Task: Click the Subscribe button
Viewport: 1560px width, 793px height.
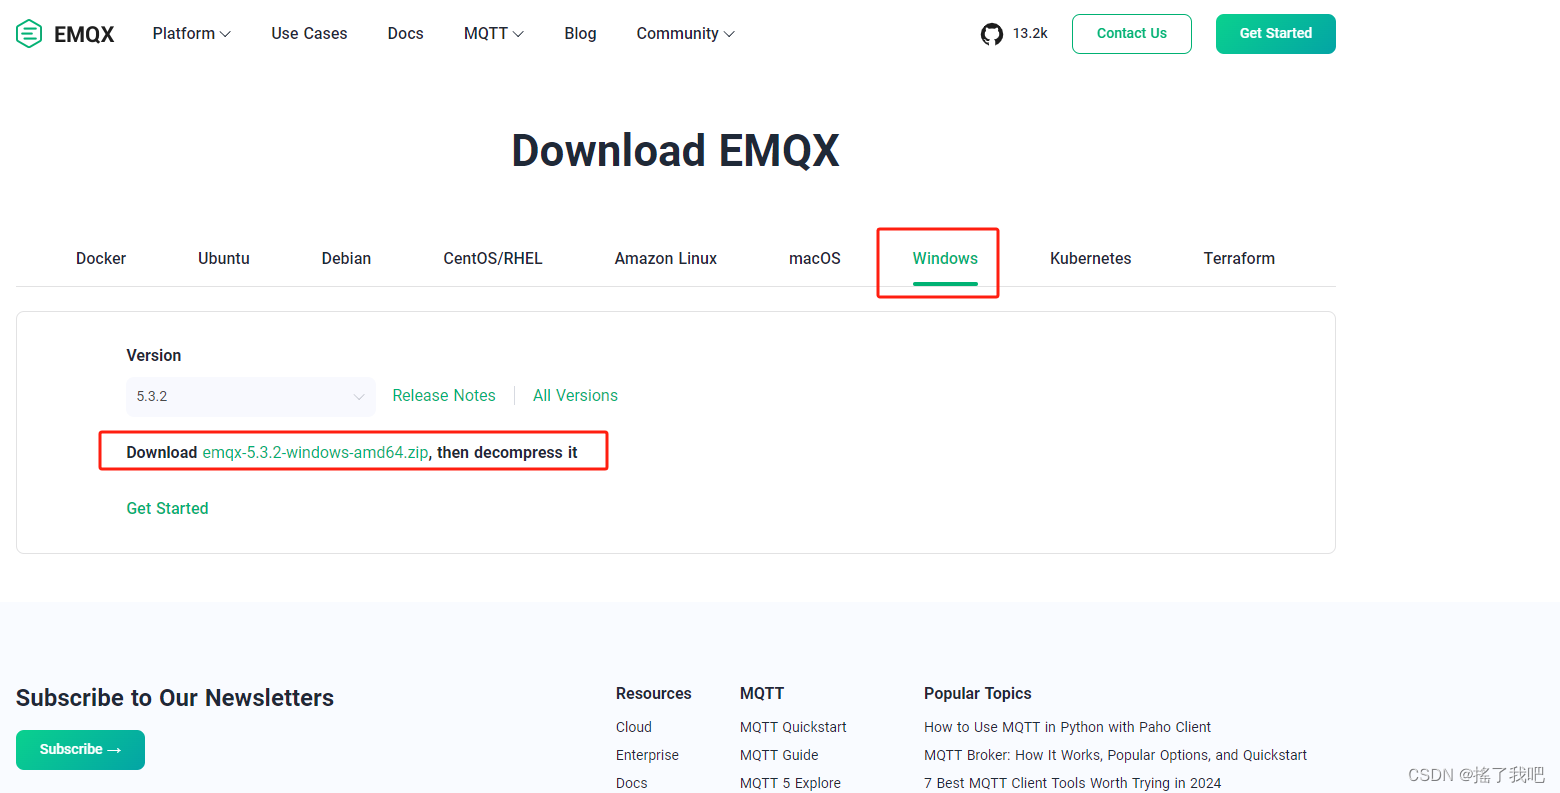Action: coord(80,750)
